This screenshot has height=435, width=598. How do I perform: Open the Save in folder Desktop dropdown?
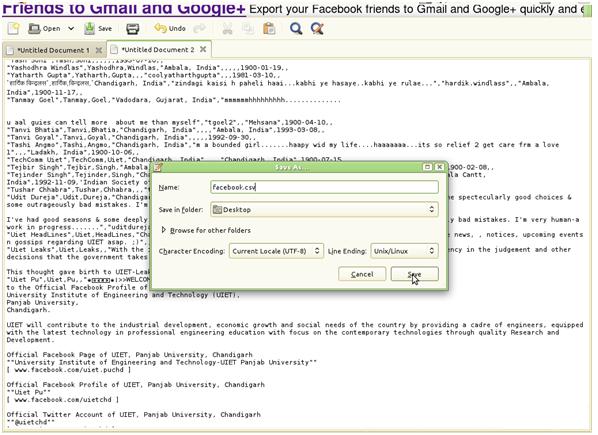(x=324, y=209)
